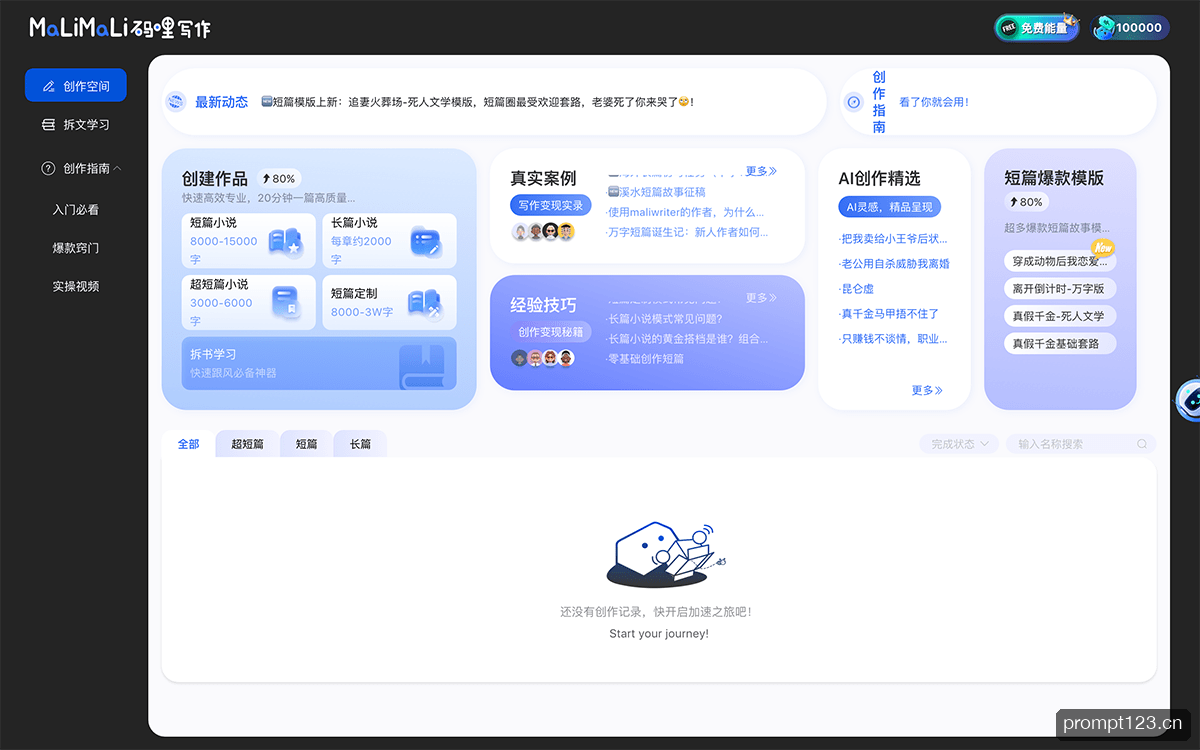Click the 80% badge under 短篇爆款模版
Viewport: 1200px width, 750px height.
point(1026,202)
